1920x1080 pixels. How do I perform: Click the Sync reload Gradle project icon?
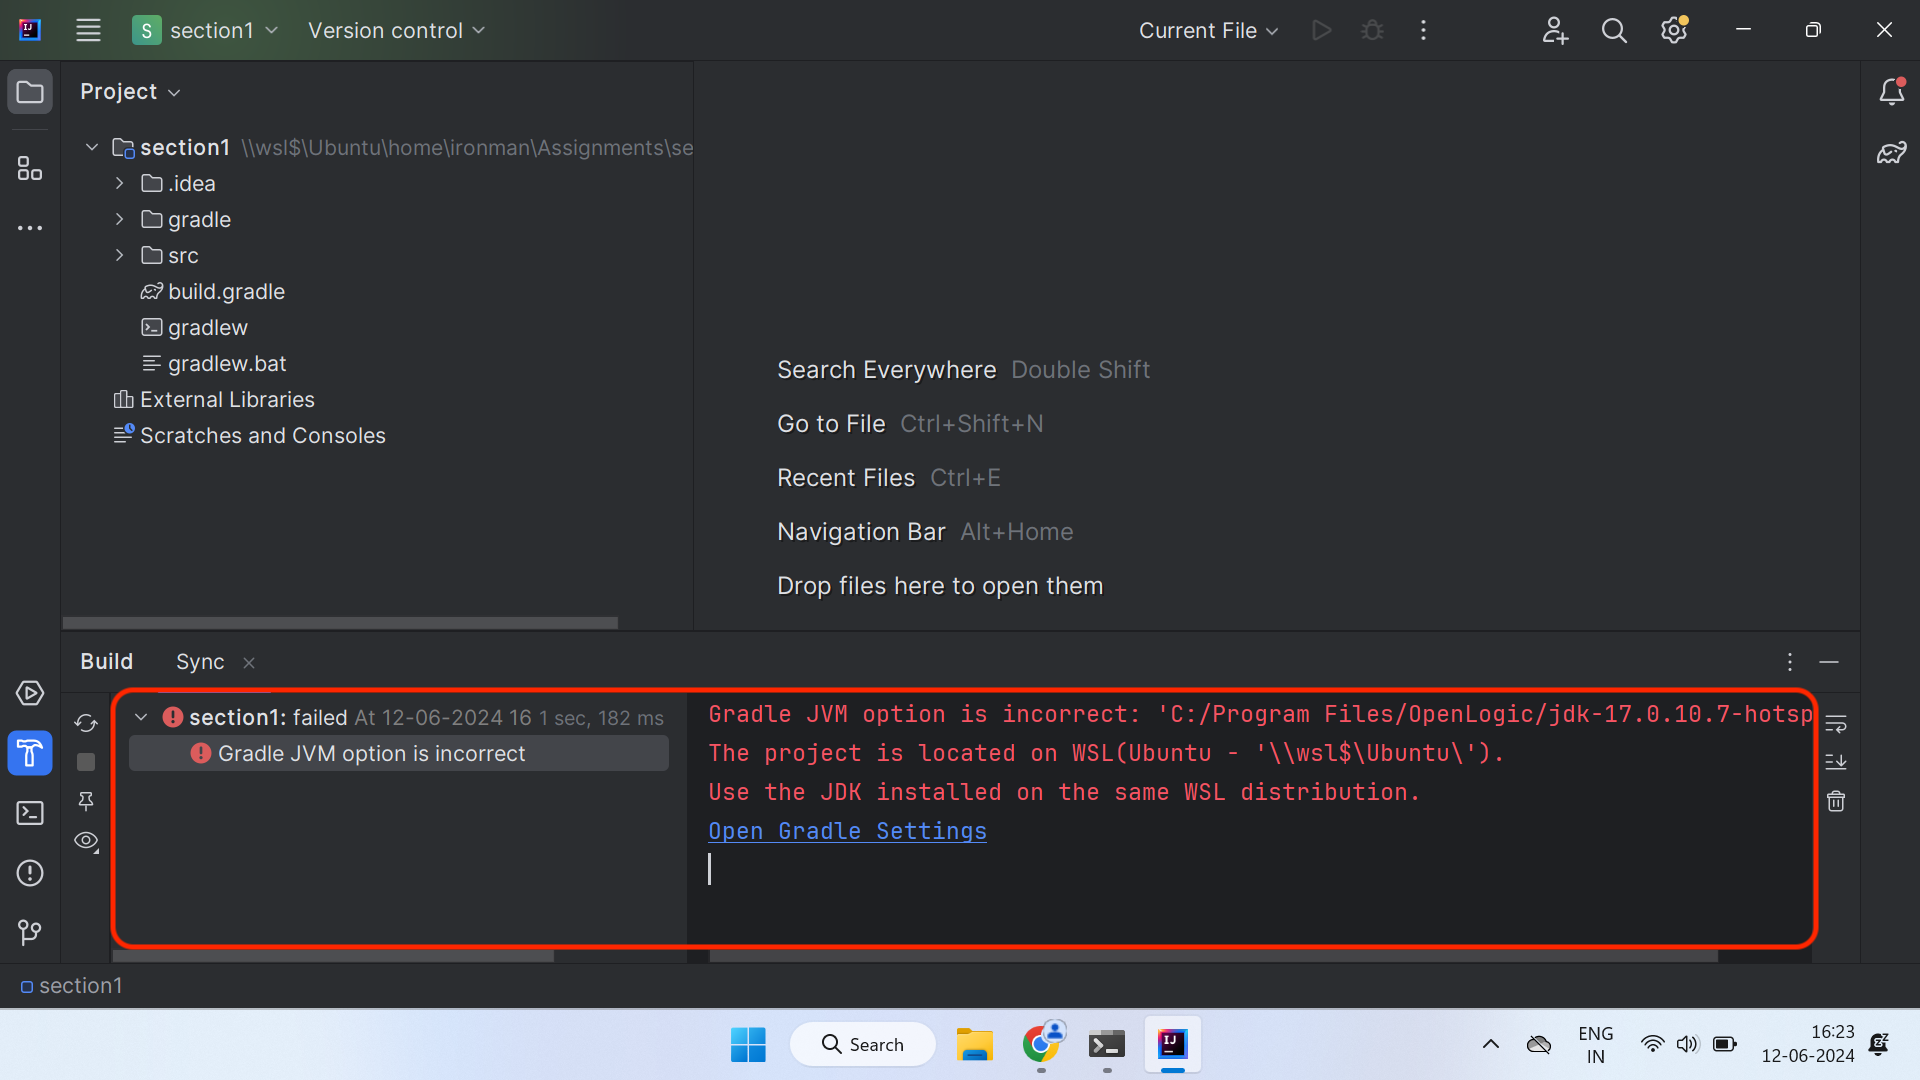pos(86,723)
